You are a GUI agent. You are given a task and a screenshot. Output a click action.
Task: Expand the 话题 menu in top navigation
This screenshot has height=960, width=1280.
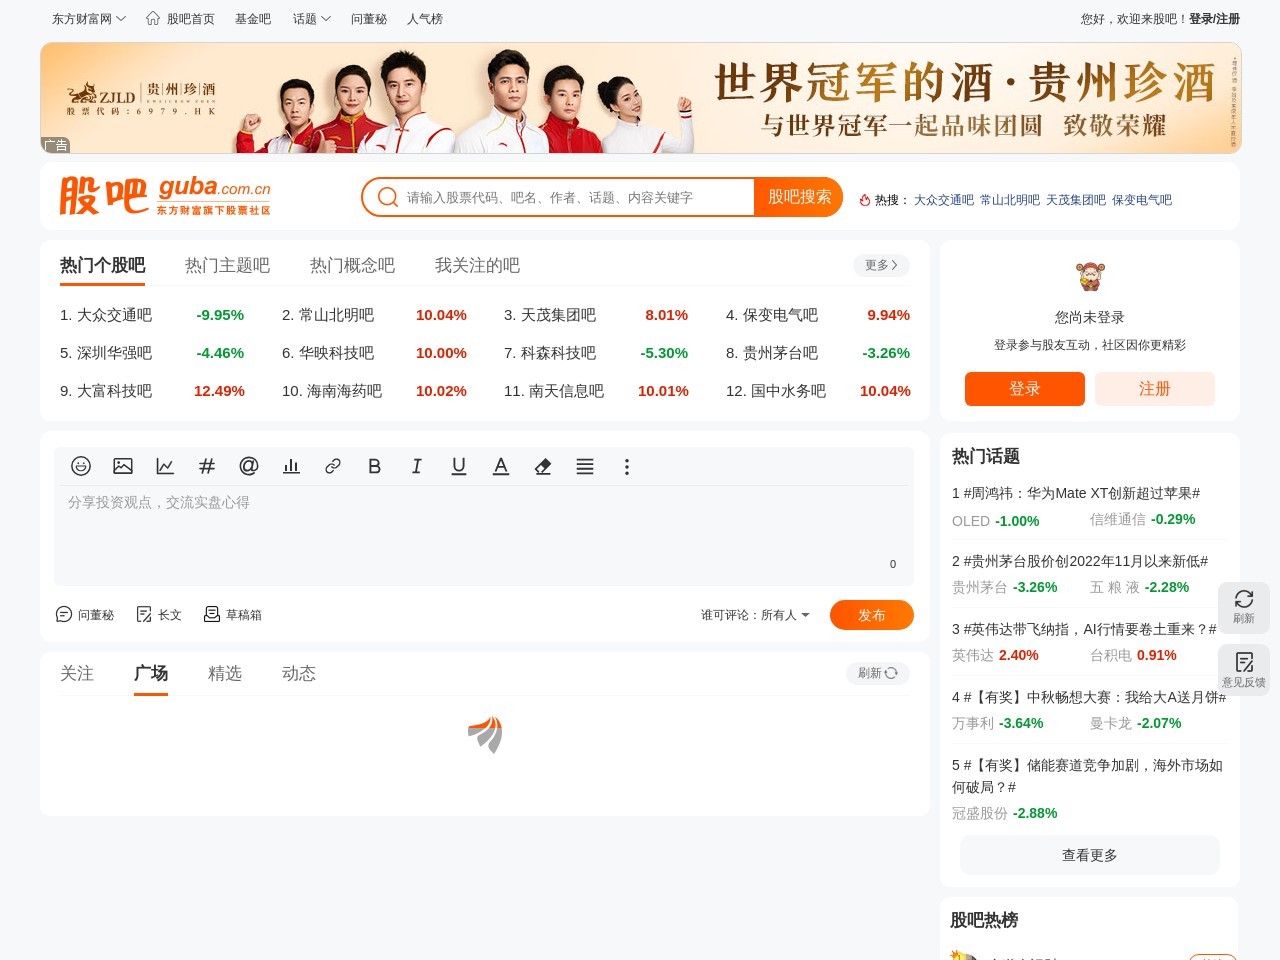311,19
